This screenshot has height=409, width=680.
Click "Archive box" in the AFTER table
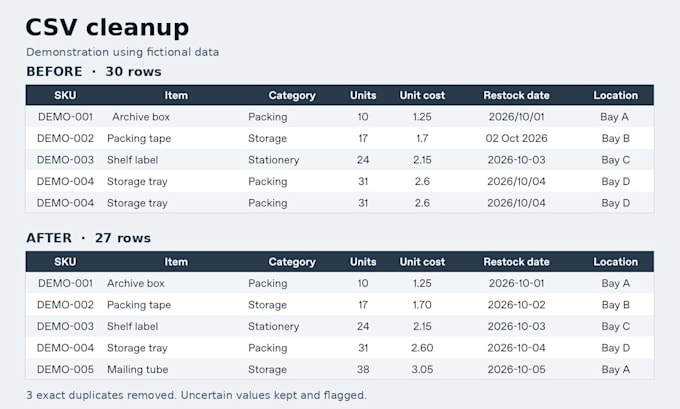(136, 283)
